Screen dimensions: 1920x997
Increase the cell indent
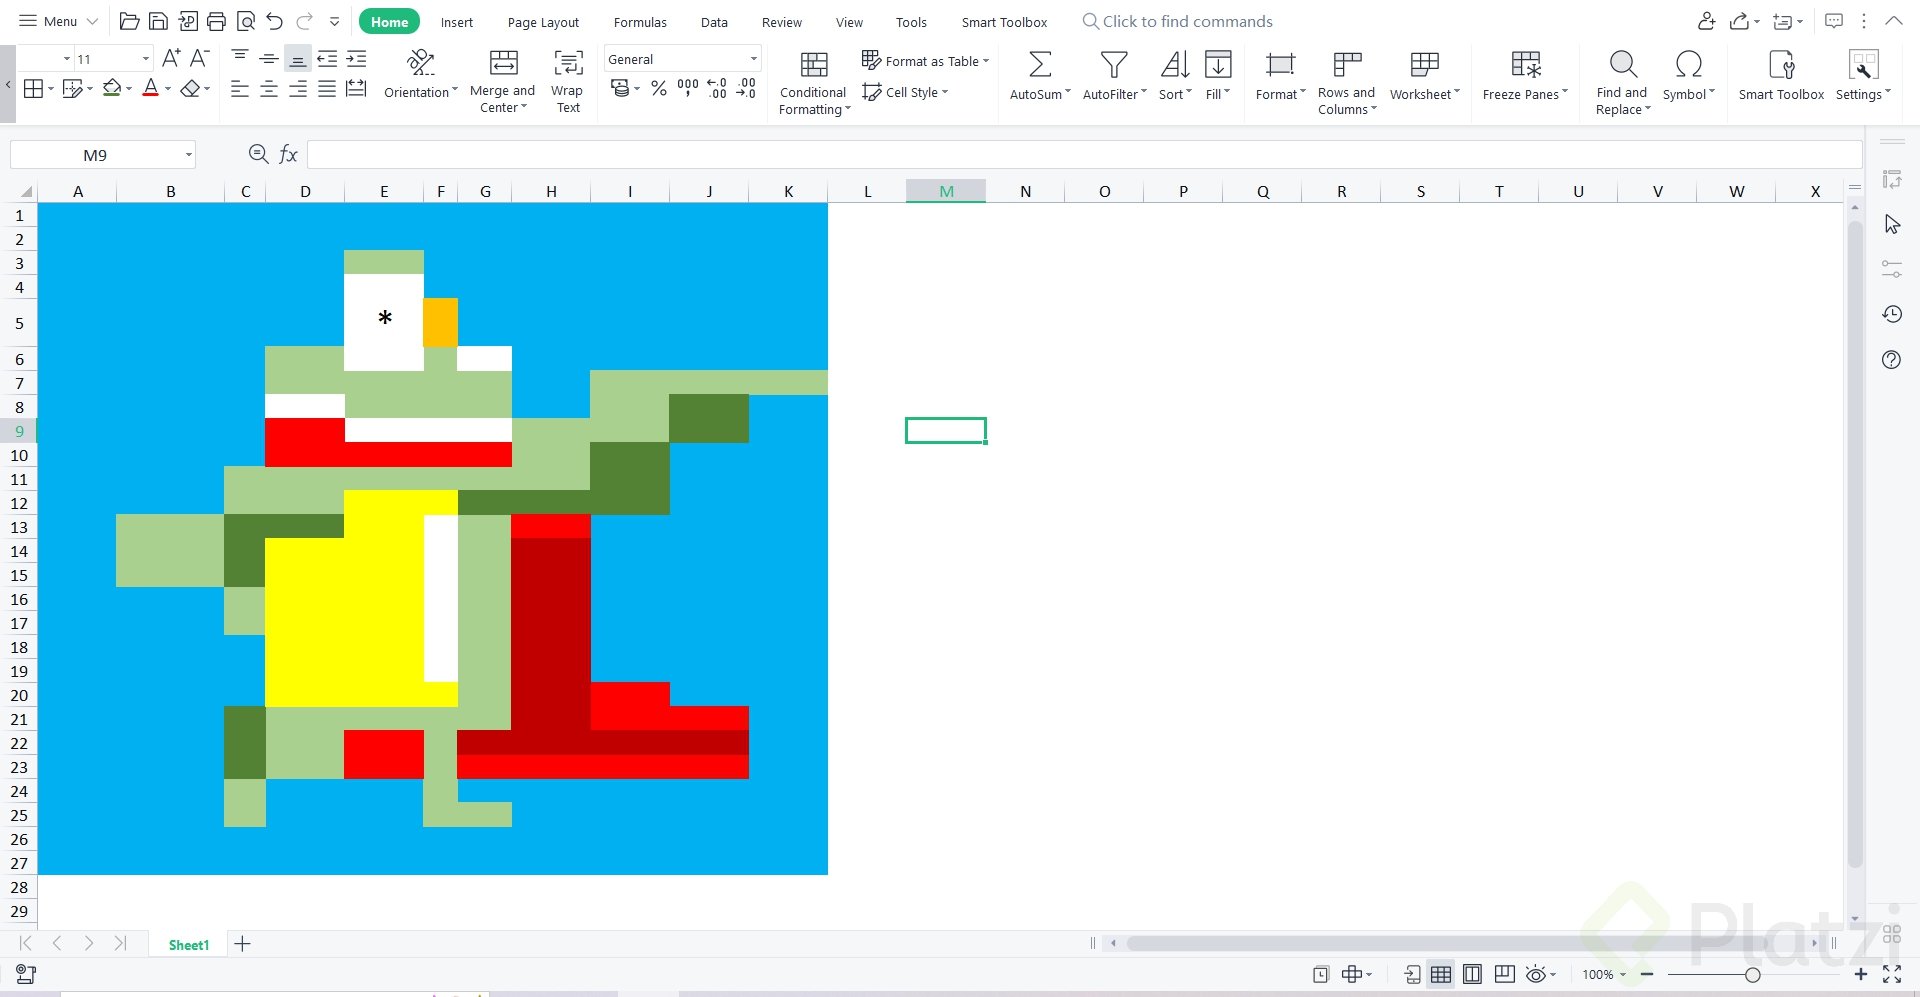pyautogui.click(x=356, y=59)
